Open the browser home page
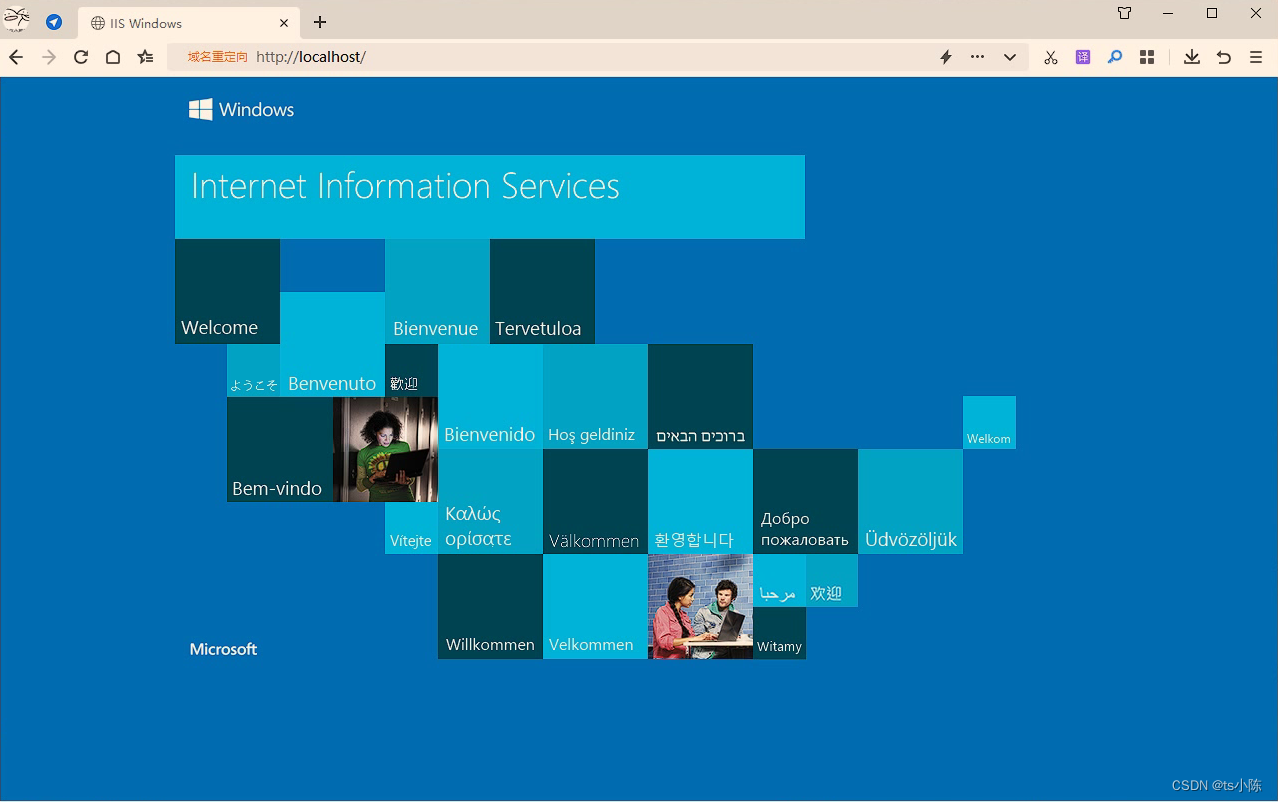1278x802 pixels. 113,57
